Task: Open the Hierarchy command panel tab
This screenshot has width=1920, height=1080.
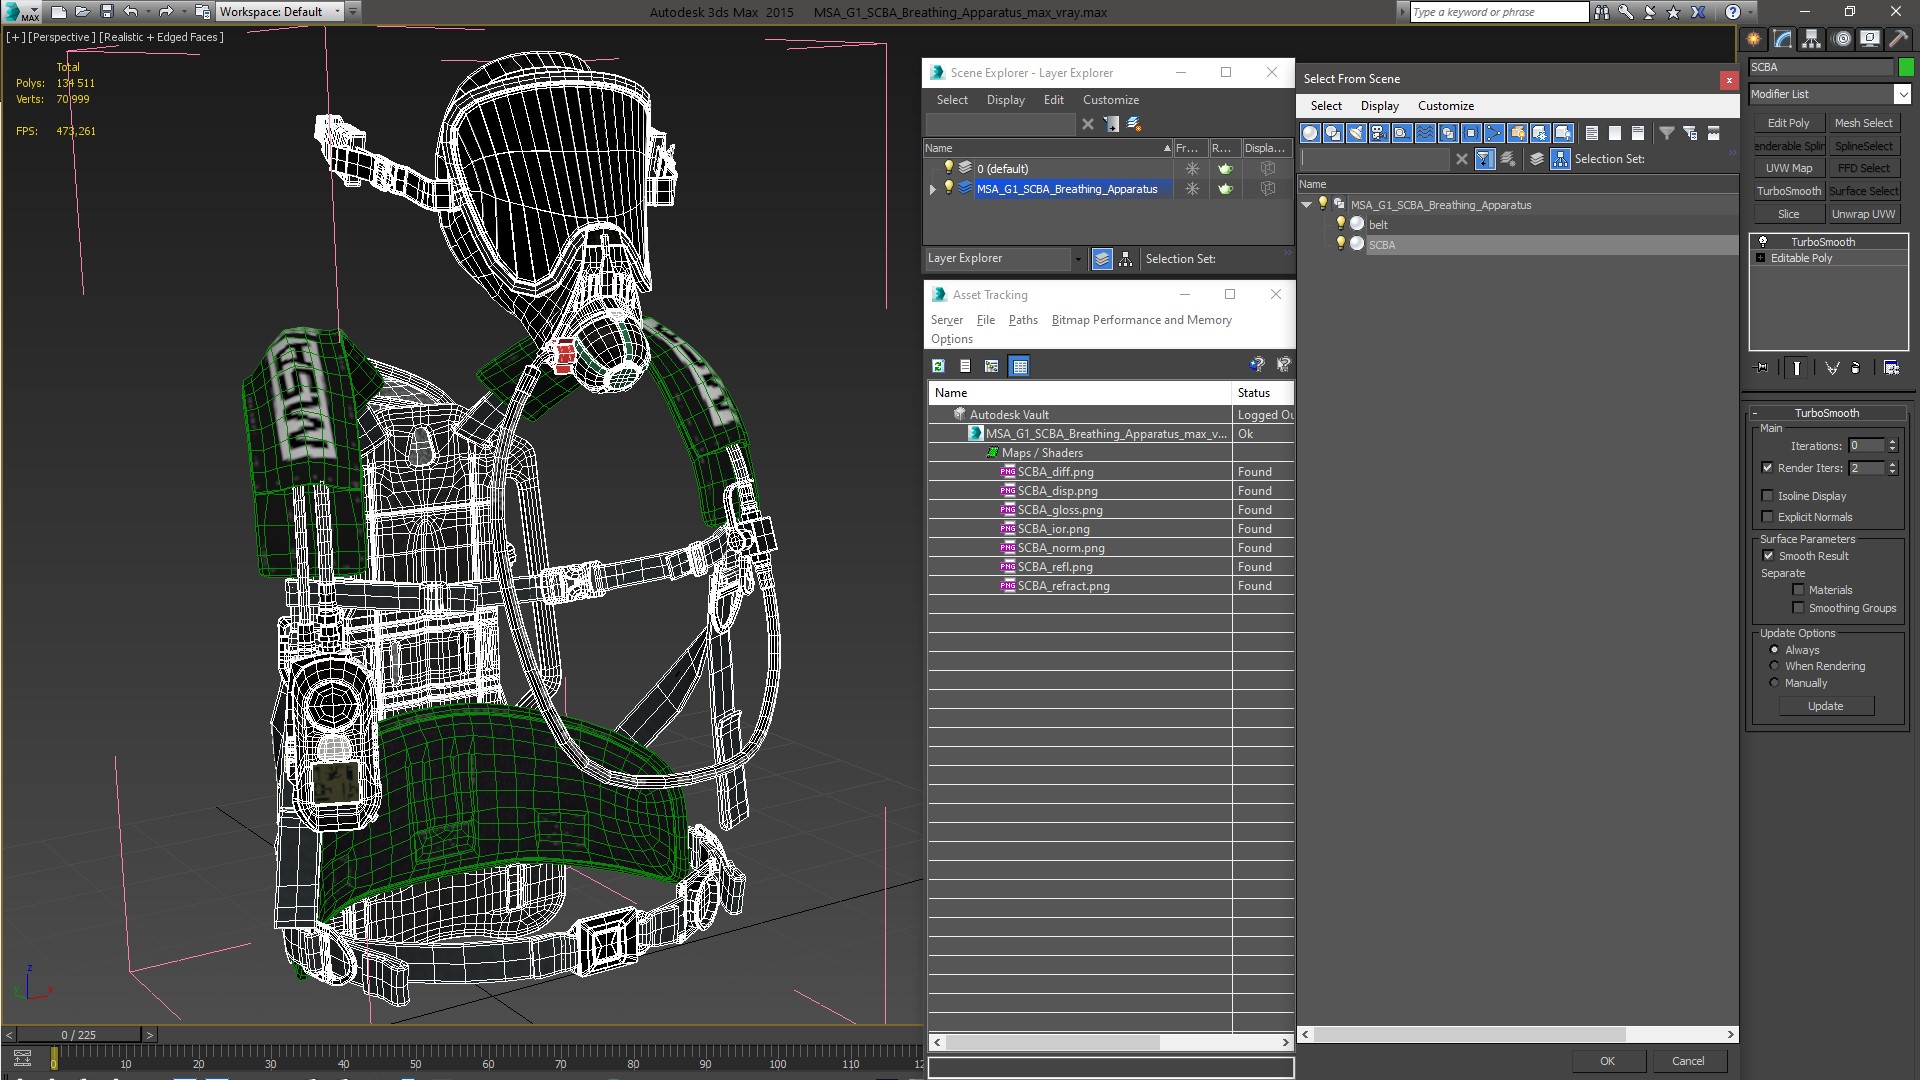Action: coord(1812,39)
